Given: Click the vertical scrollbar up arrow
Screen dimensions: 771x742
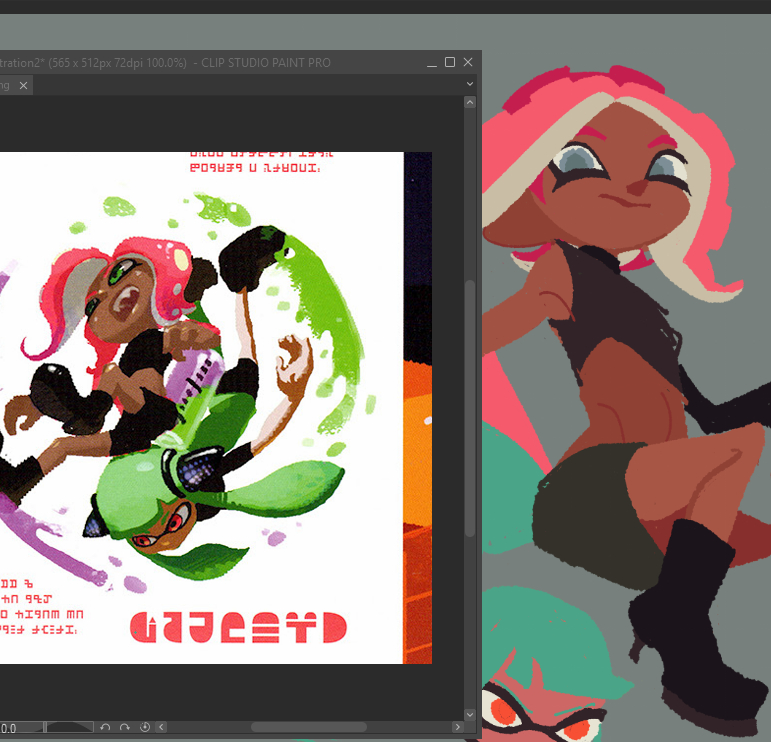Looking at the screenshot, I should 469,103.
